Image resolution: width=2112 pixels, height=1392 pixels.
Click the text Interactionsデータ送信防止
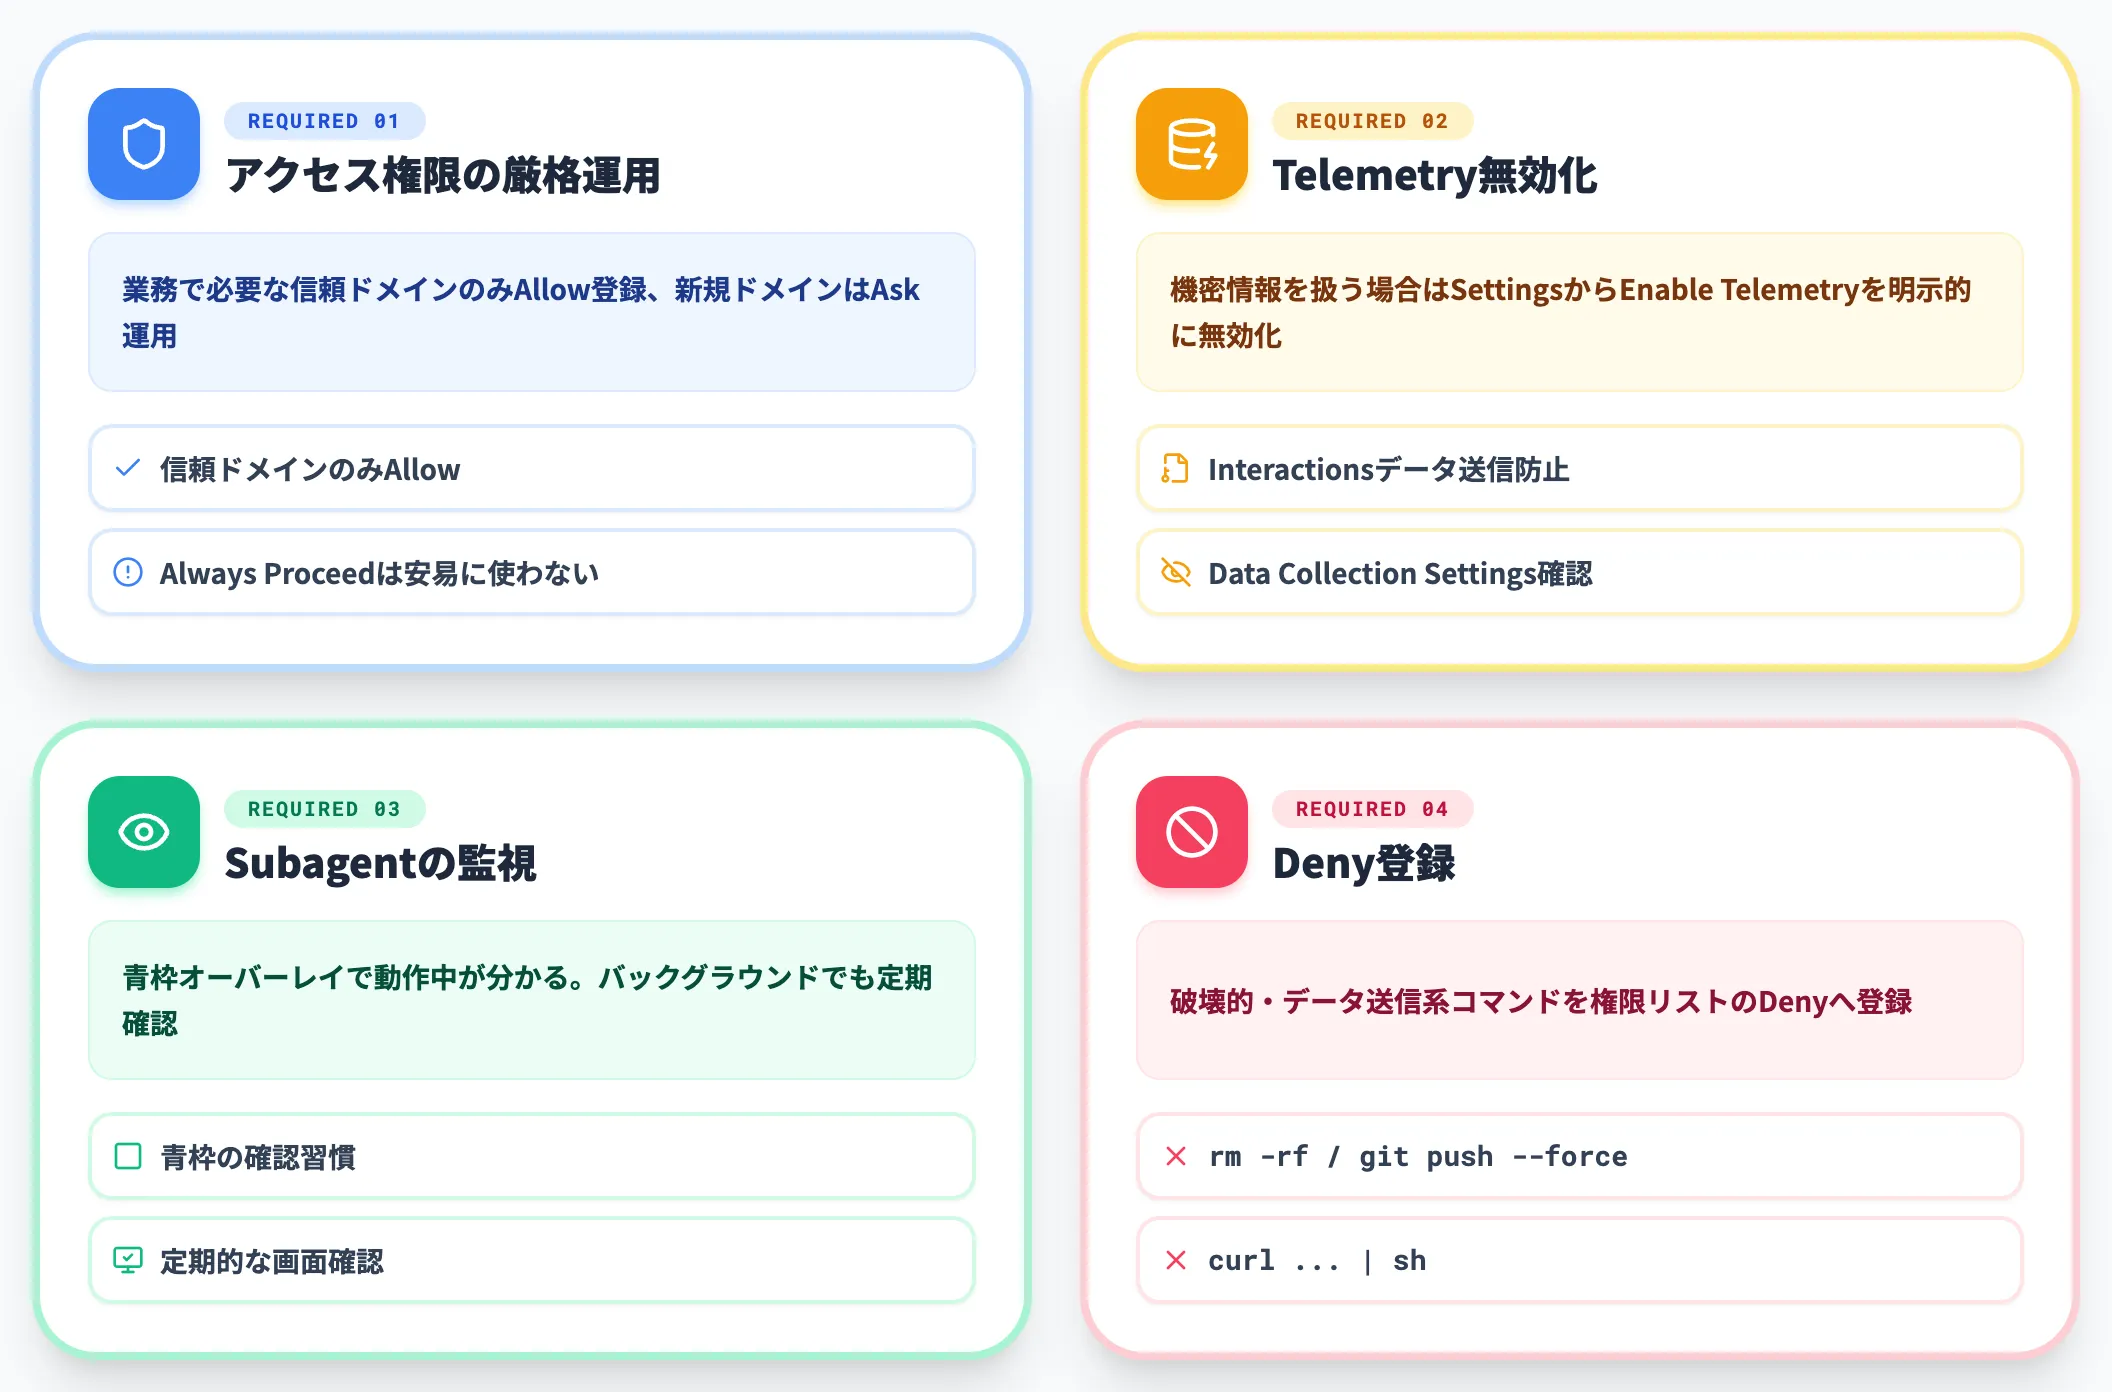tap(1389, 469)
